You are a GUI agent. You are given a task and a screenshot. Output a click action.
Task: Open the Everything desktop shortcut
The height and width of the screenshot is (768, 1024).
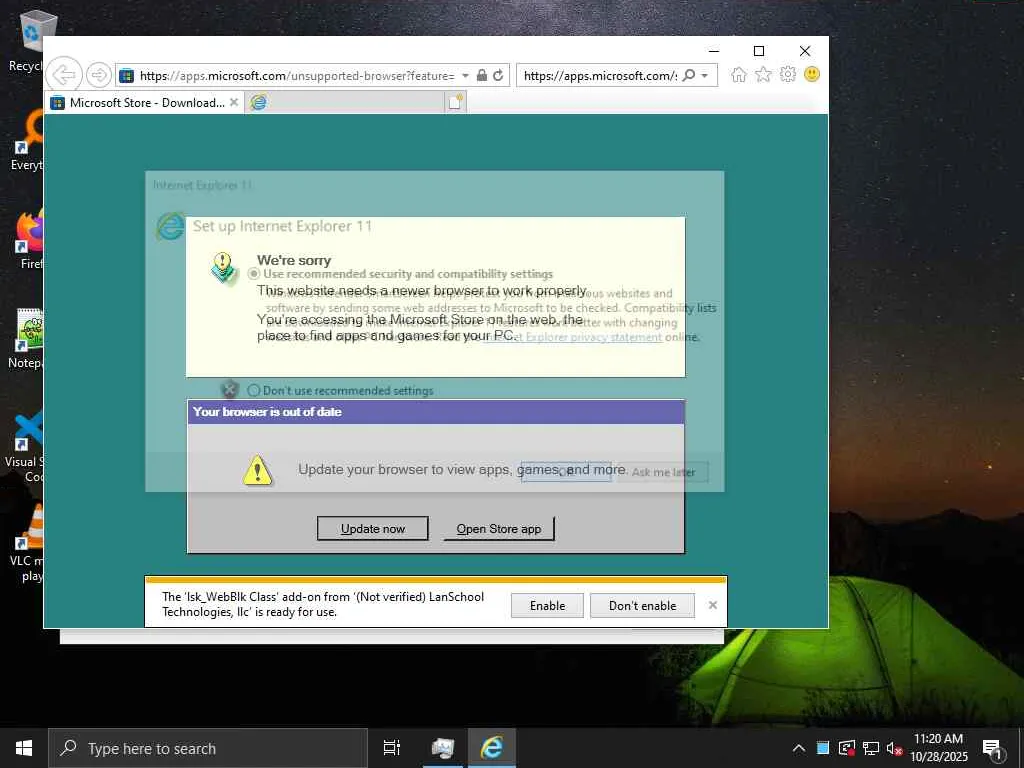click(x=26, y=140)
